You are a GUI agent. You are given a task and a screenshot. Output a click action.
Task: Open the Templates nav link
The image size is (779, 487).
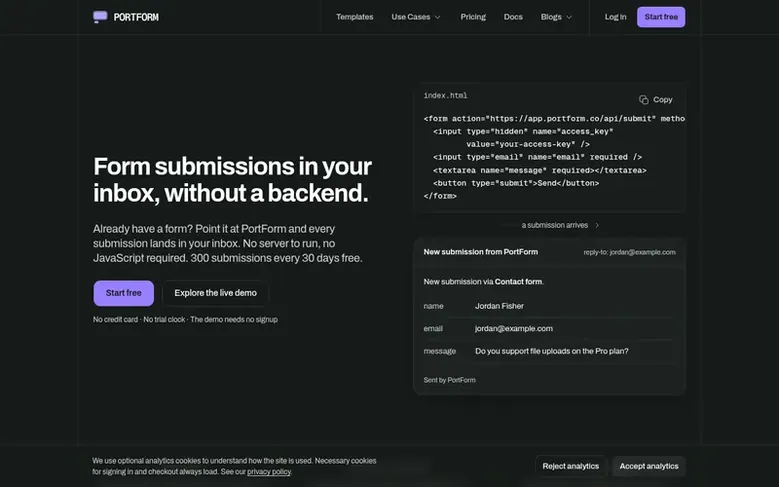(354, 17)
